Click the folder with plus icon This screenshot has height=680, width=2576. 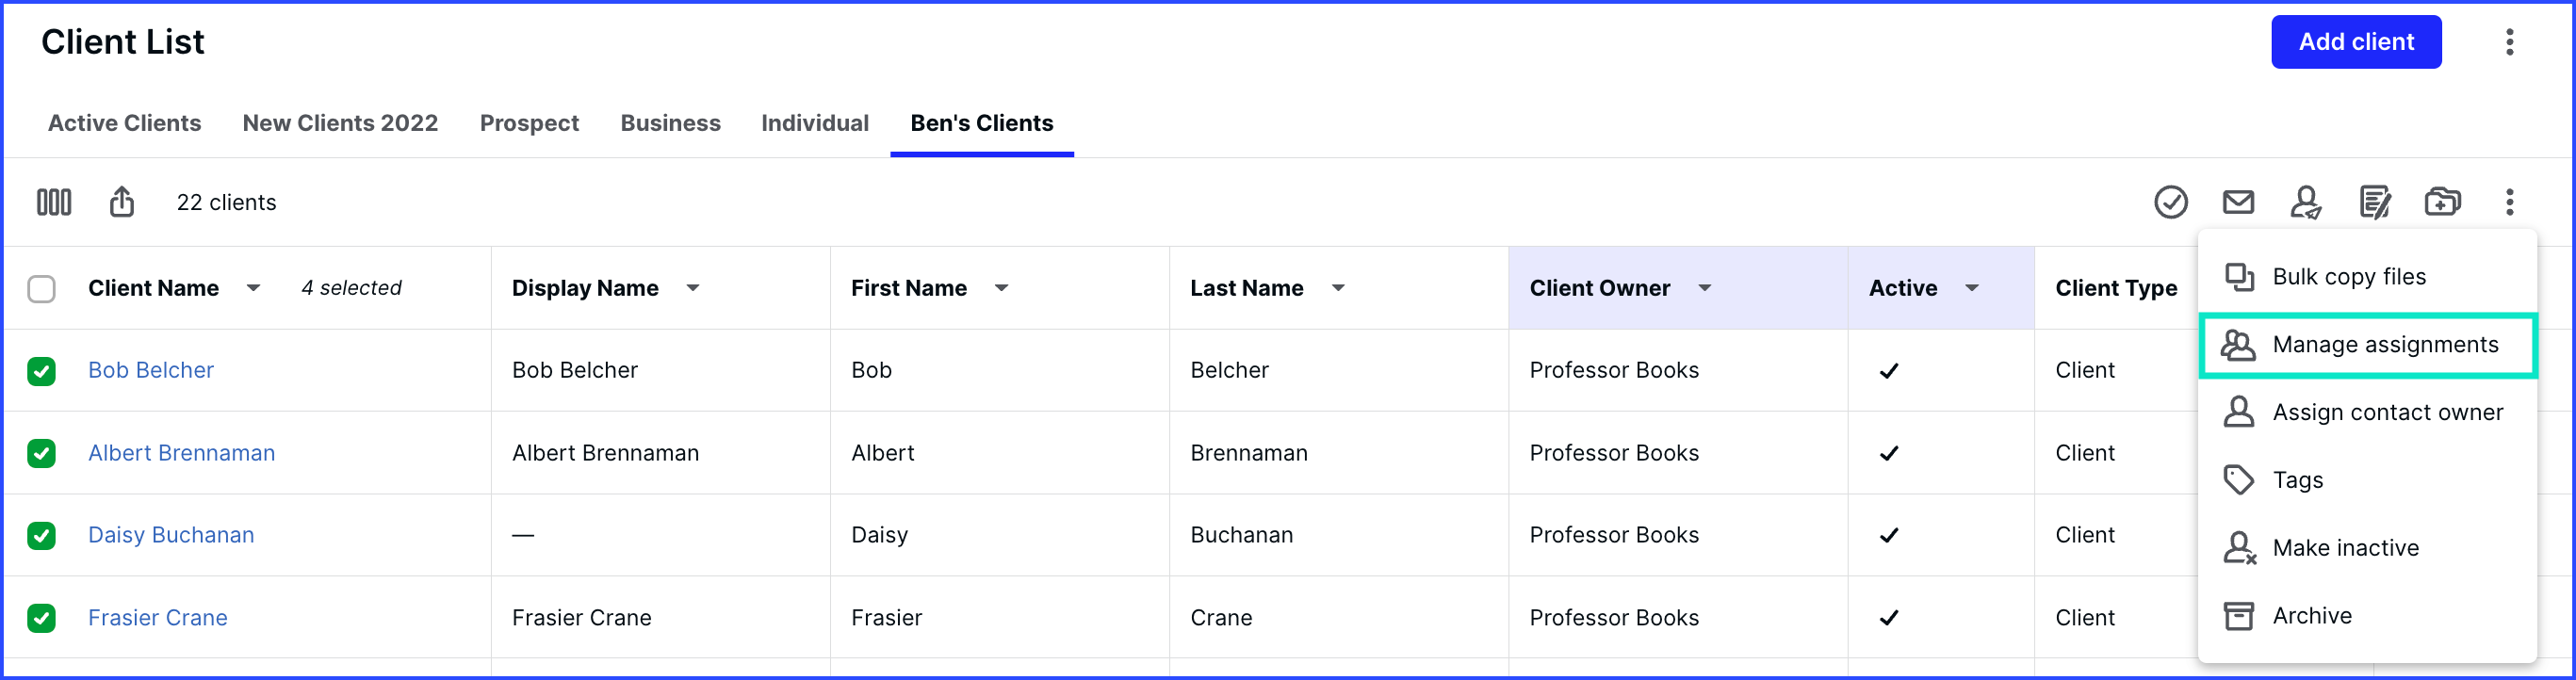click(2442, 202)
